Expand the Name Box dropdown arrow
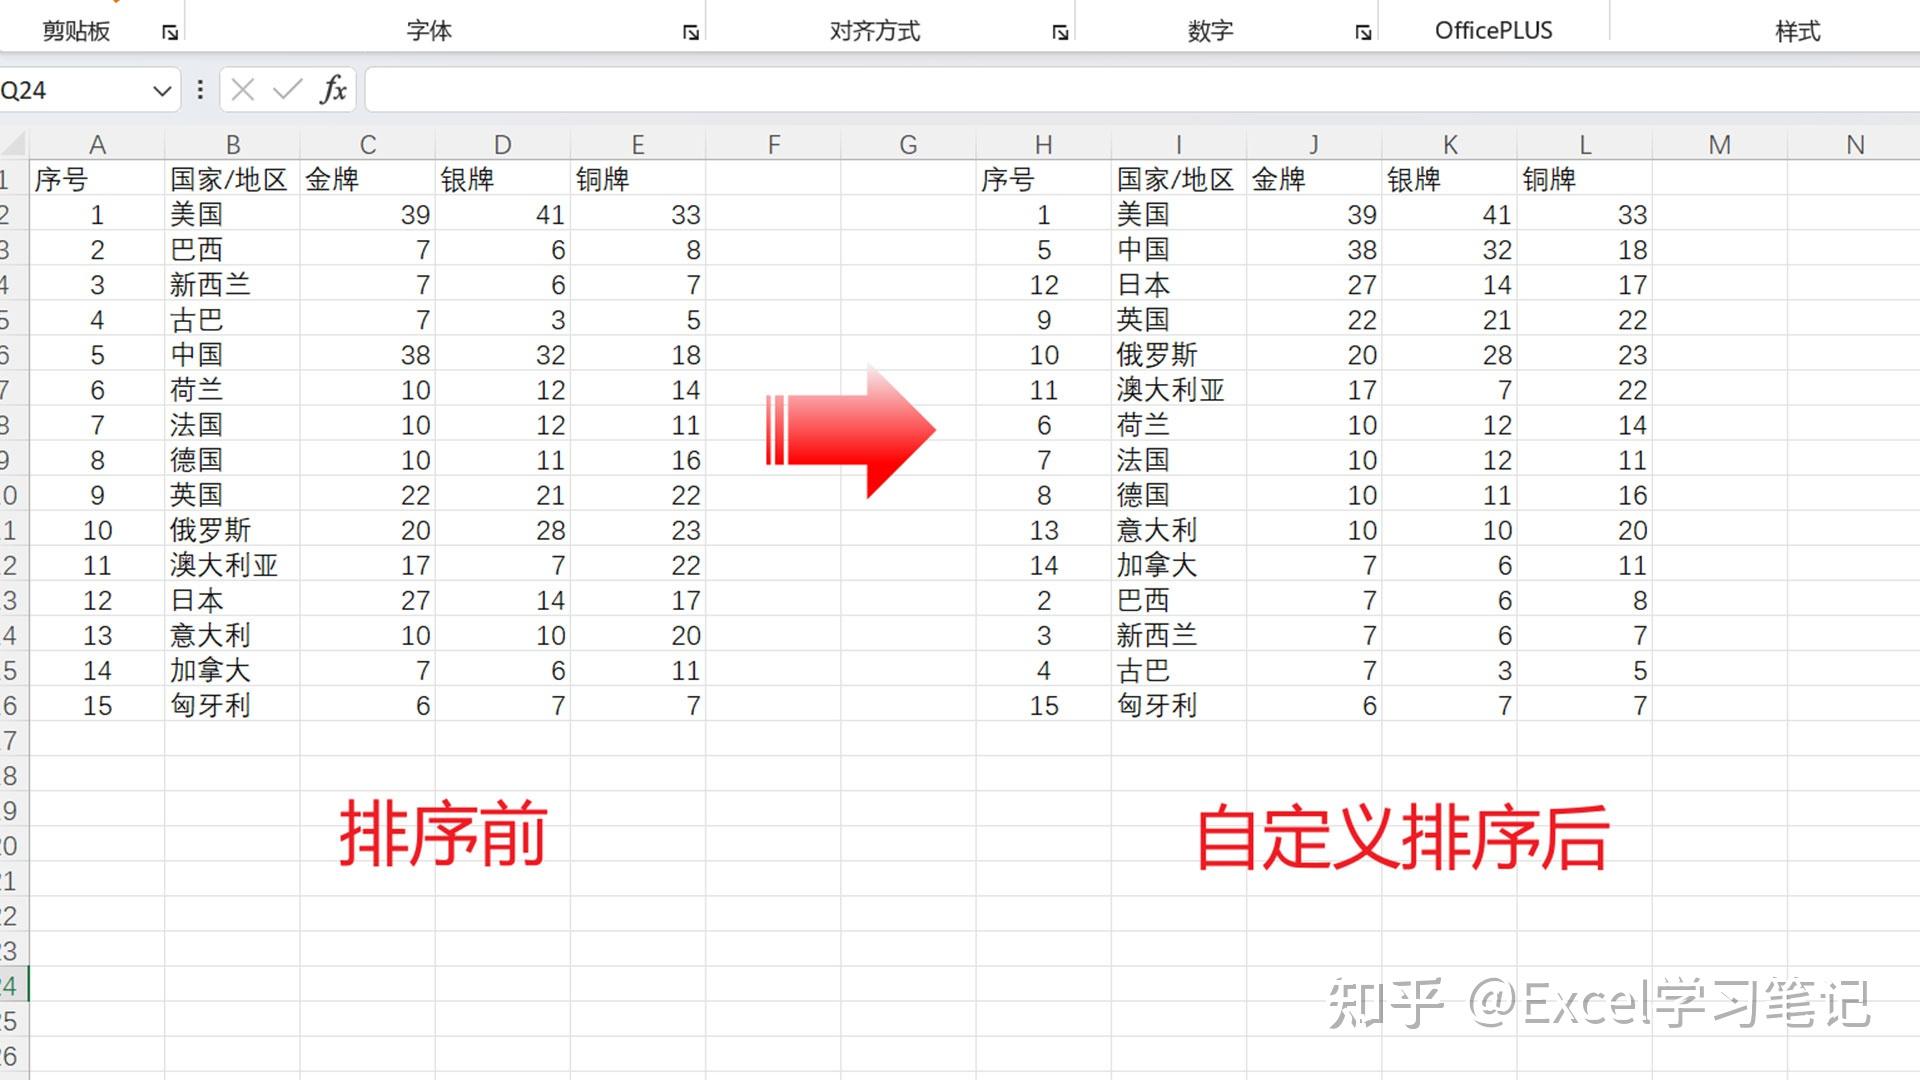The image size is (1920, 1080). click(x=162, y=91)
